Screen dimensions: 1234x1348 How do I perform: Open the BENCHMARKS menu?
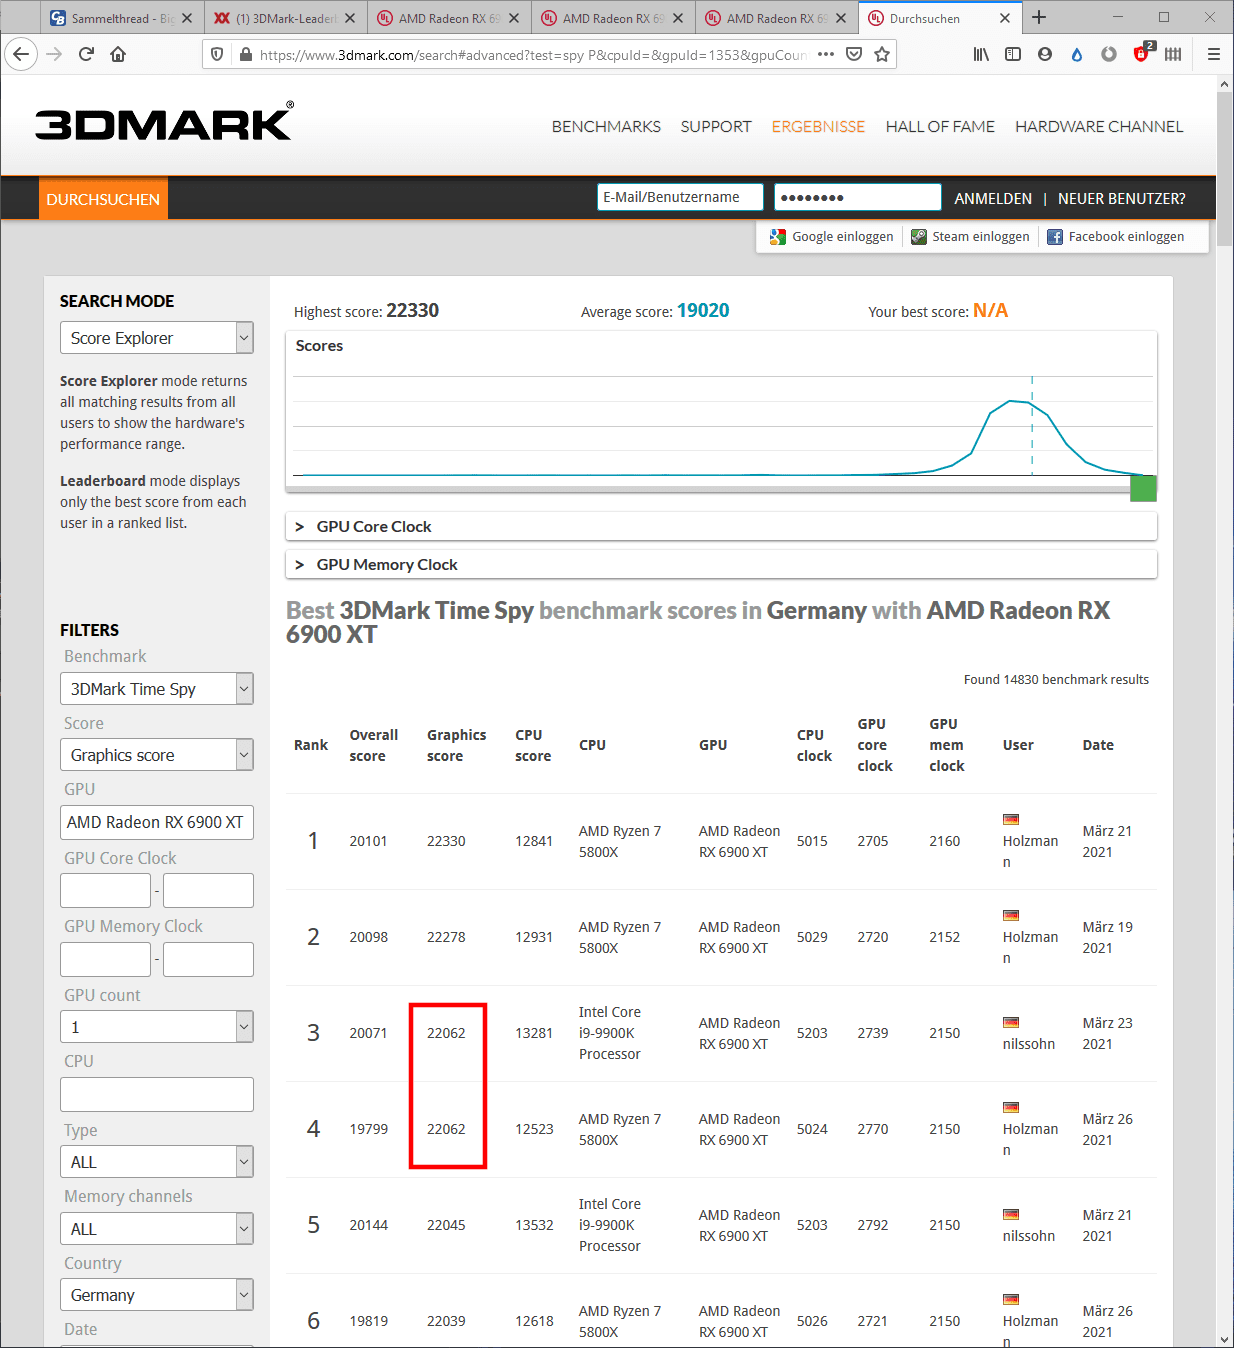coord(606,126)
